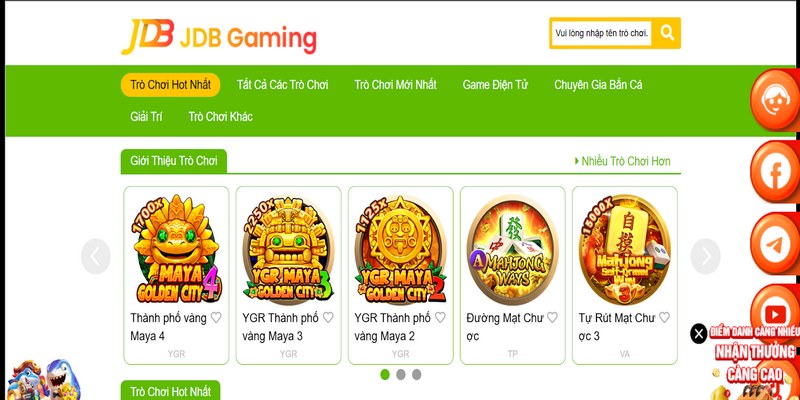Open the customer support headset icon

click(776, 99)
